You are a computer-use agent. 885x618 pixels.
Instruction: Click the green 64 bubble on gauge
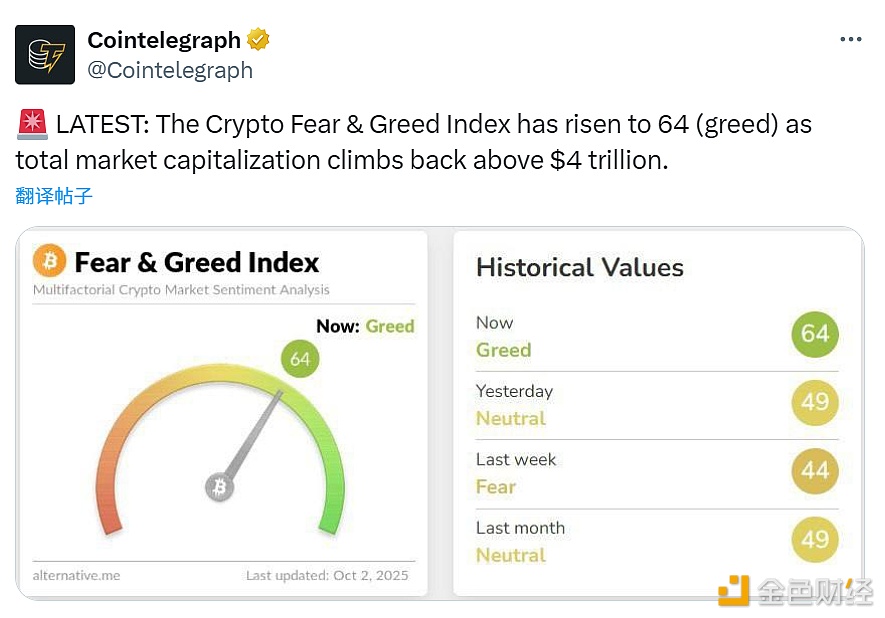(x=299, y=359)
